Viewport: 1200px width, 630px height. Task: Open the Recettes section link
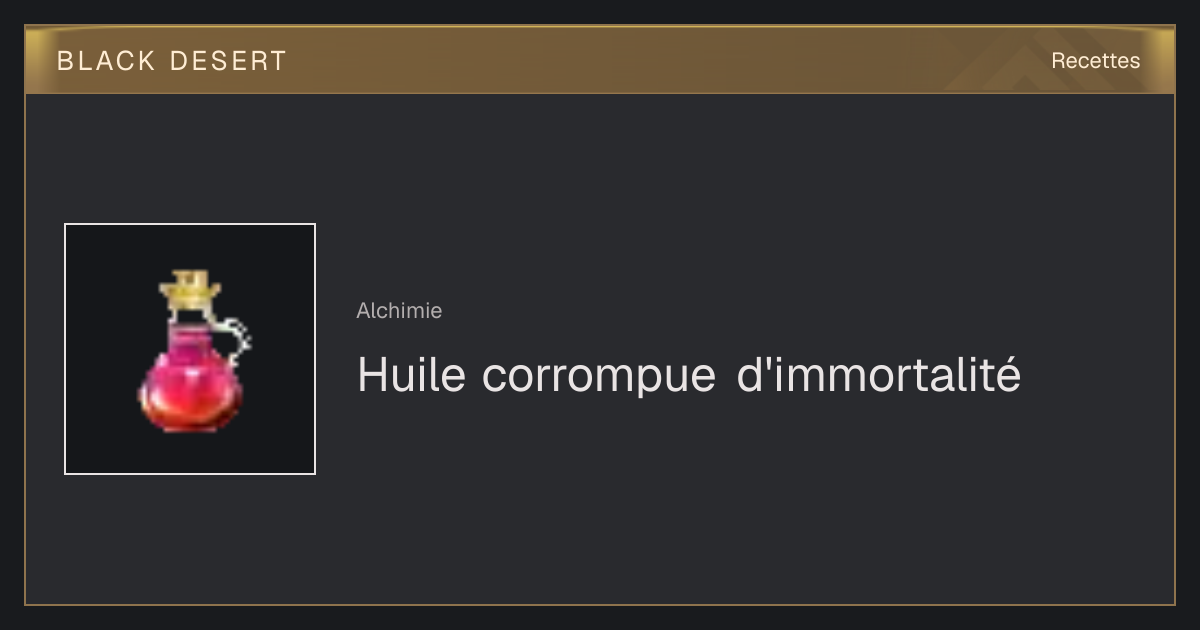[1095, 61]
